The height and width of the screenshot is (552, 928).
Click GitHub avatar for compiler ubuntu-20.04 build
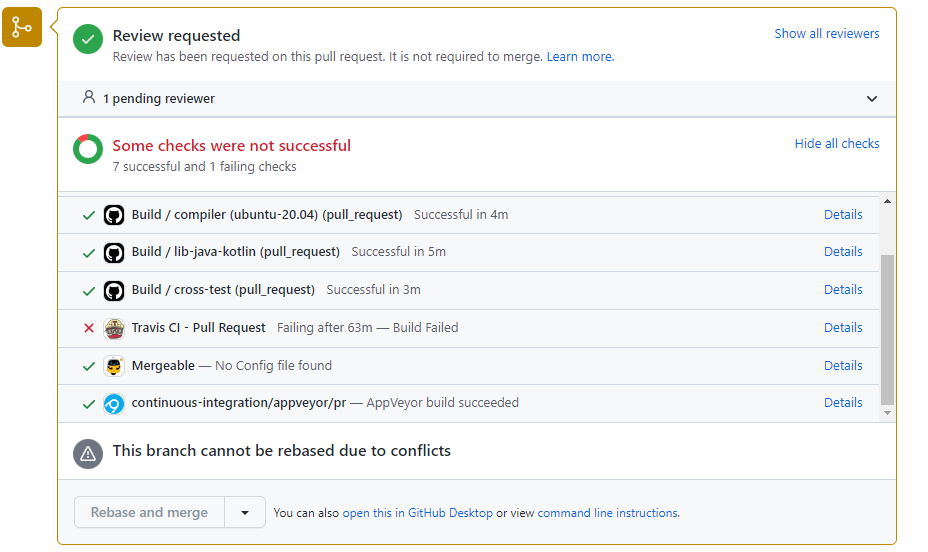pos(114,215)
